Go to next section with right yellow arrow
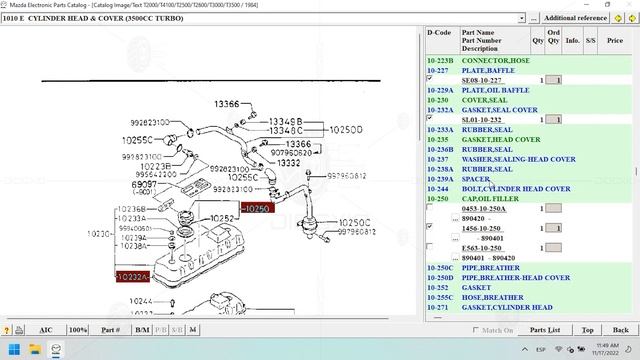 [x=632, y=18]
